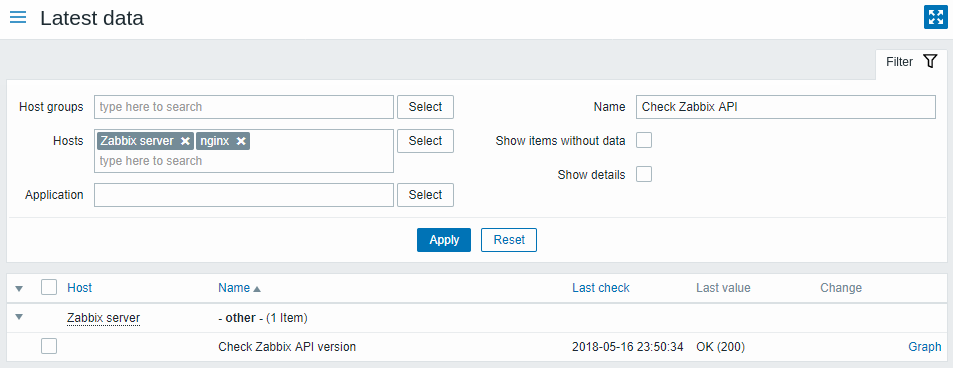
Task: Open Hosts Select popup
Action: [x=425, y=141]
